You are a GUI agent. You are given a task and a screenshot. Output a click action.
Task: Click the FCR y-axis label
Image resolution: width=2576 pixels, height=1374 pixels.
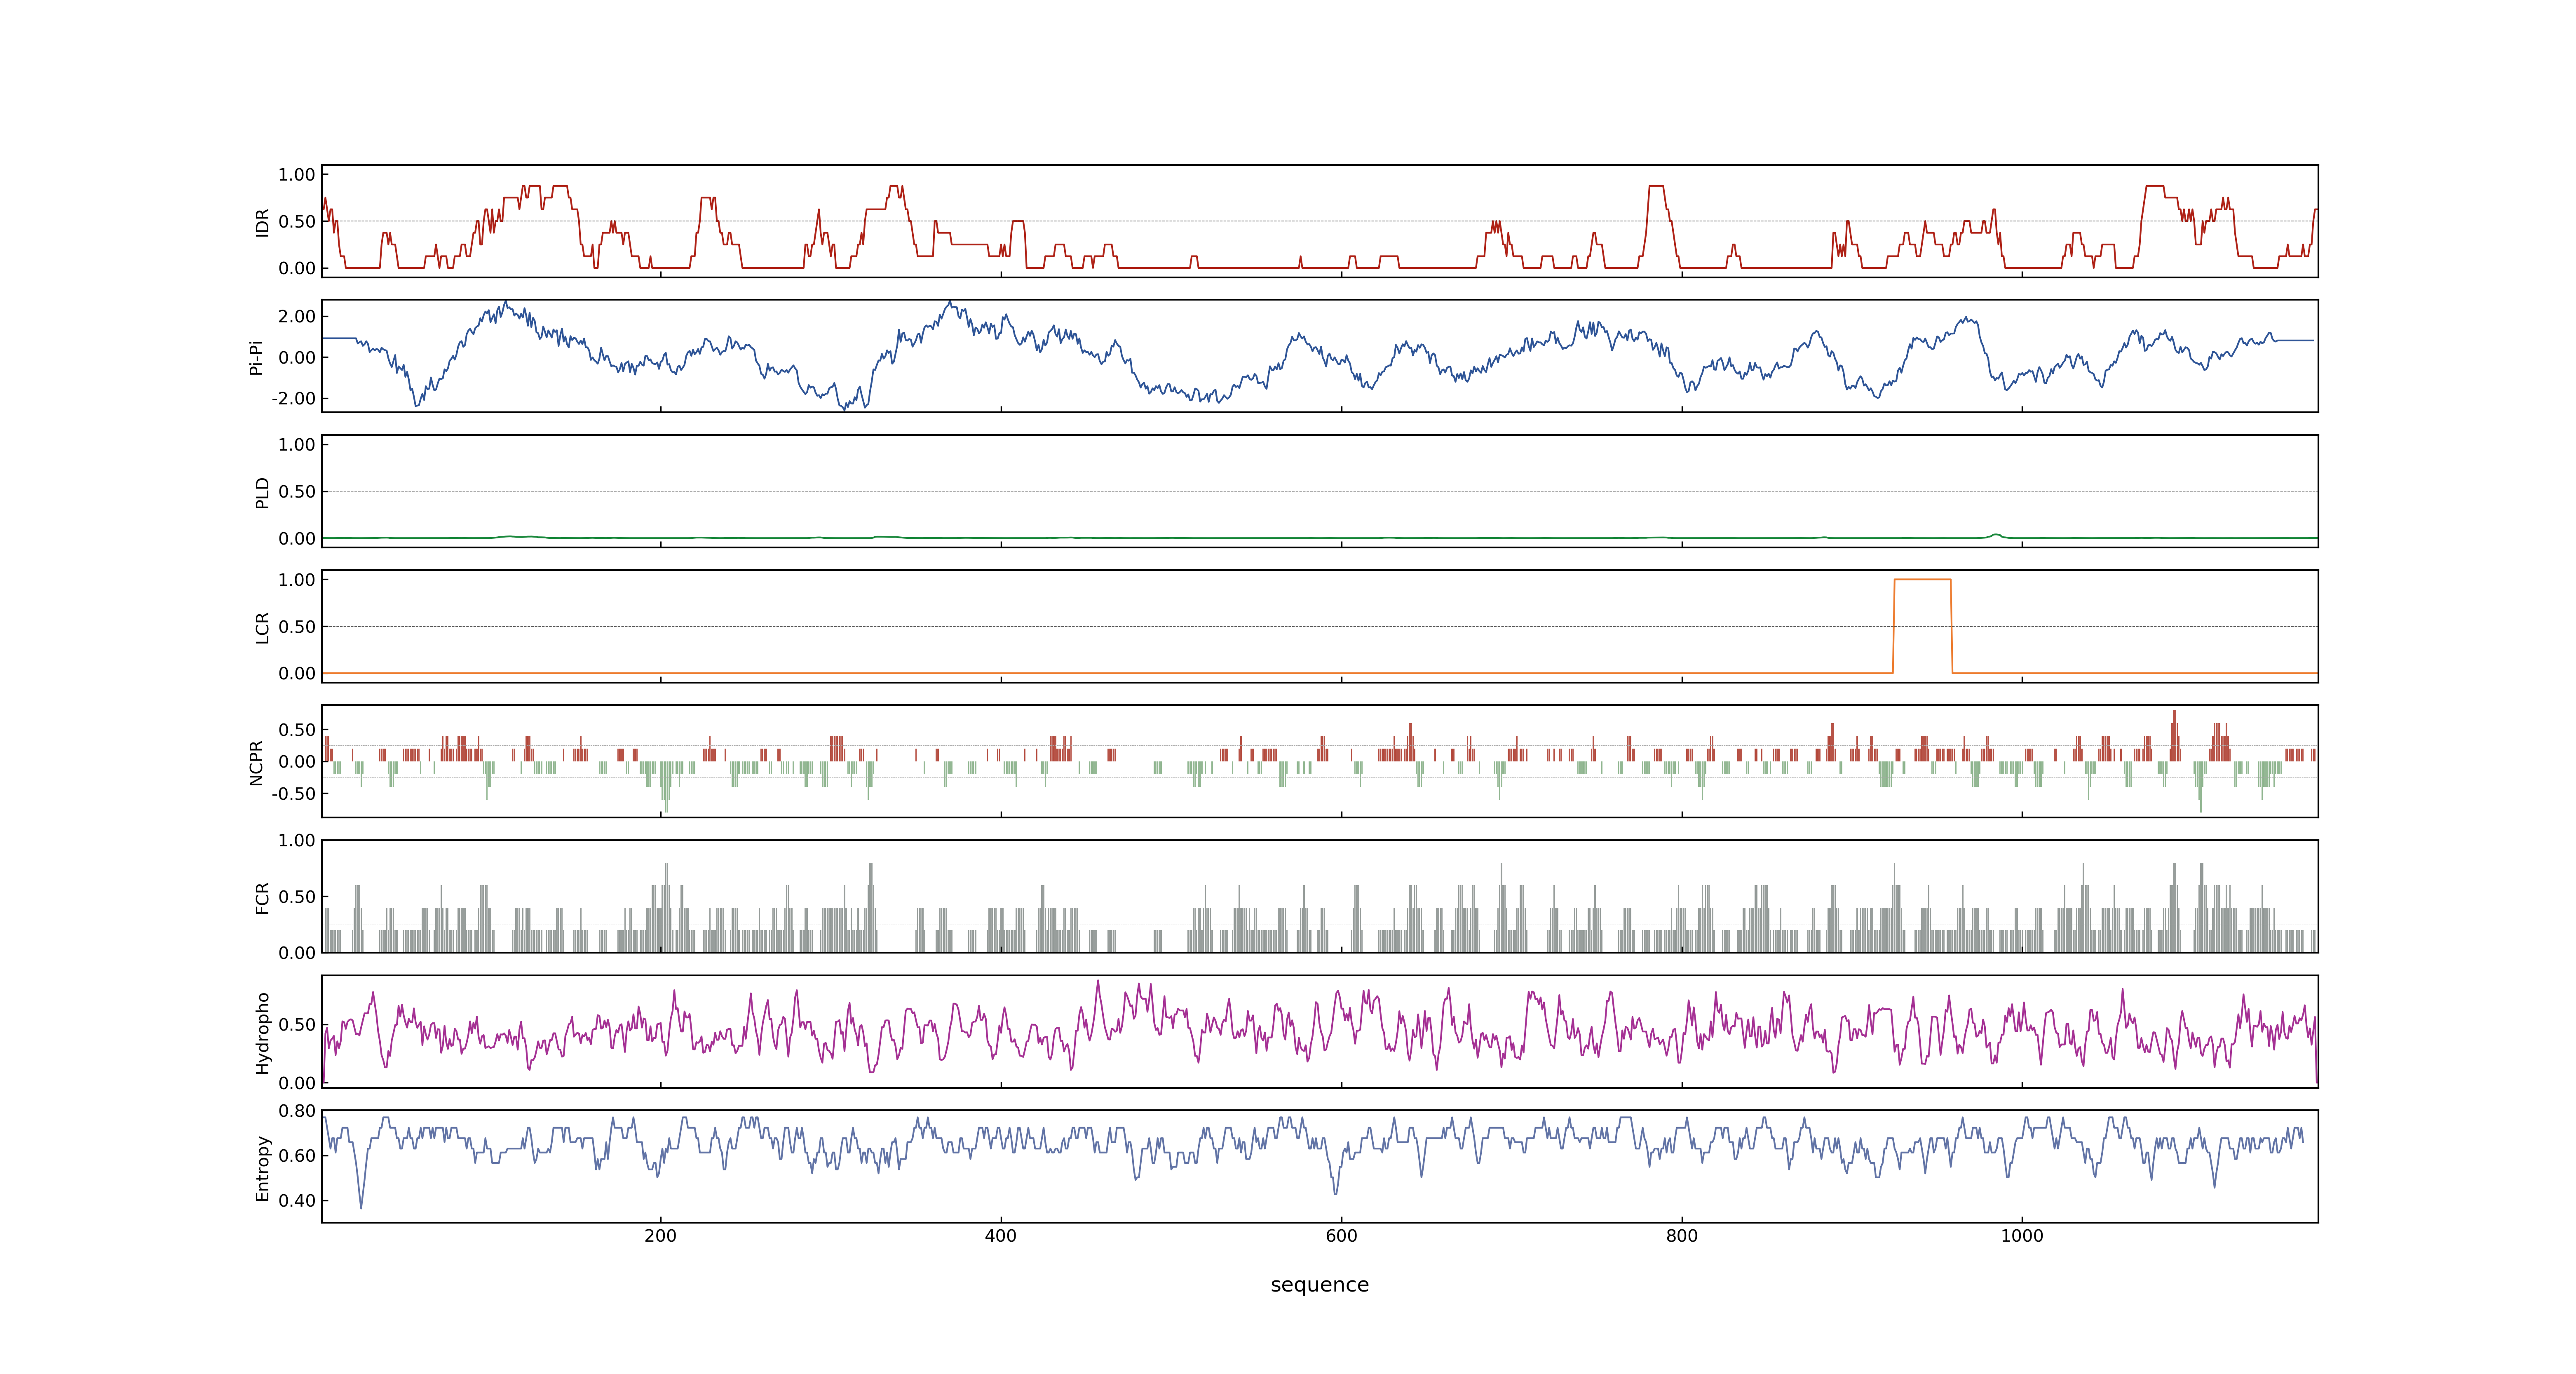[262, 898]
